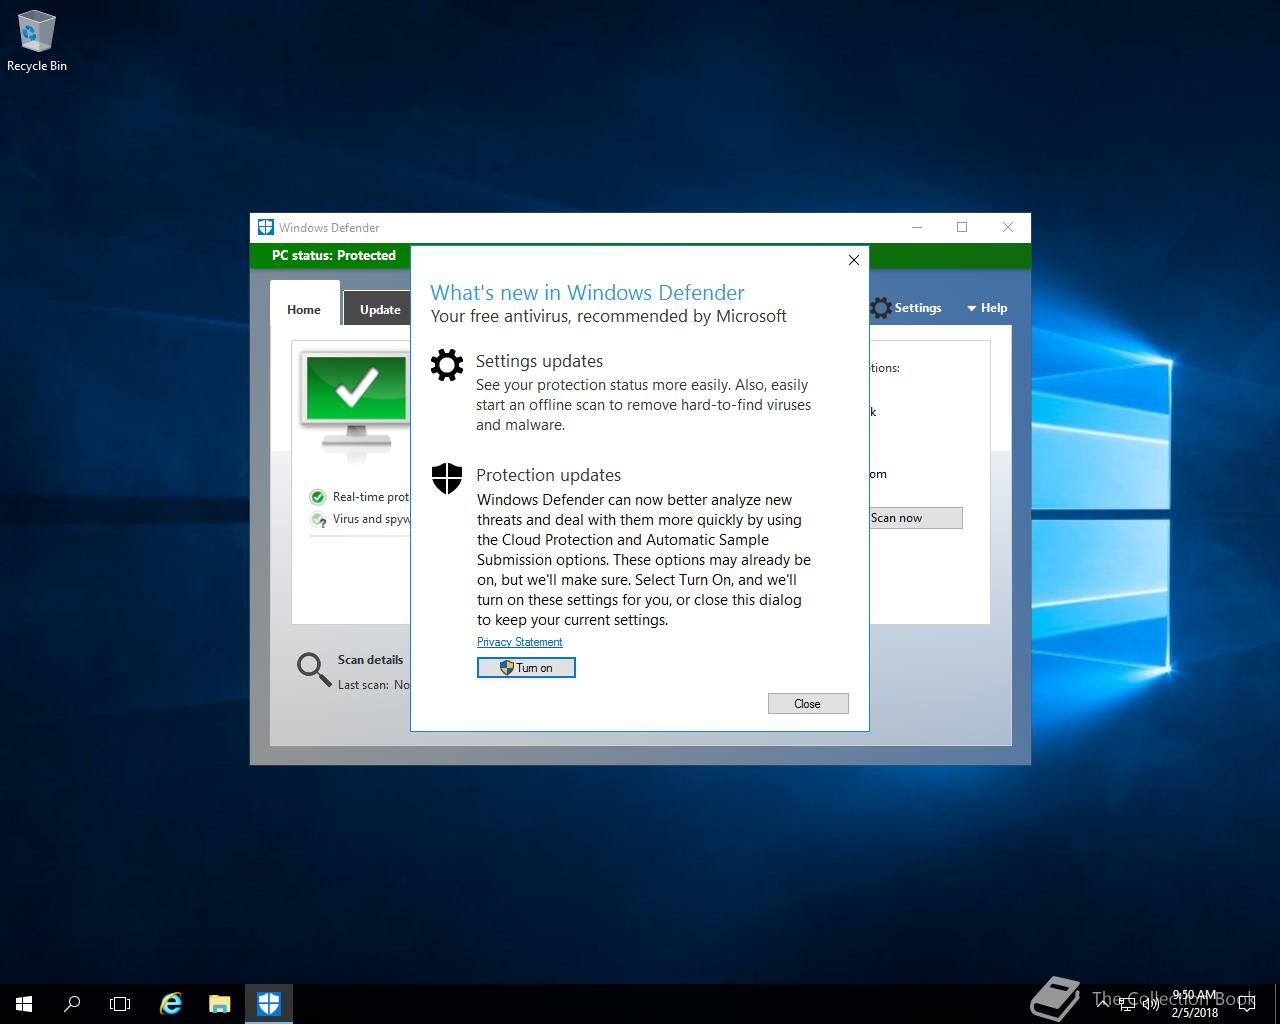Switch to the Home tab
The image size is (1280, 1024).
point(303,310)
